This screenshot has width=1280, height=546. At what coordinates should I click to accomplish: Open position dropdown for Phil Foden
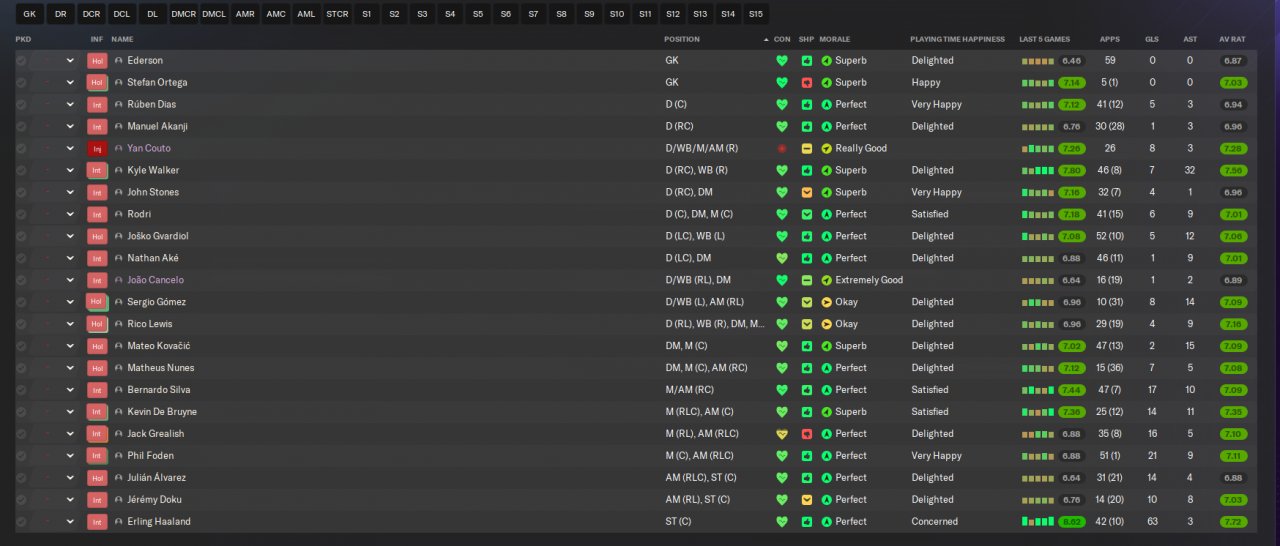(x=70, y=456)
